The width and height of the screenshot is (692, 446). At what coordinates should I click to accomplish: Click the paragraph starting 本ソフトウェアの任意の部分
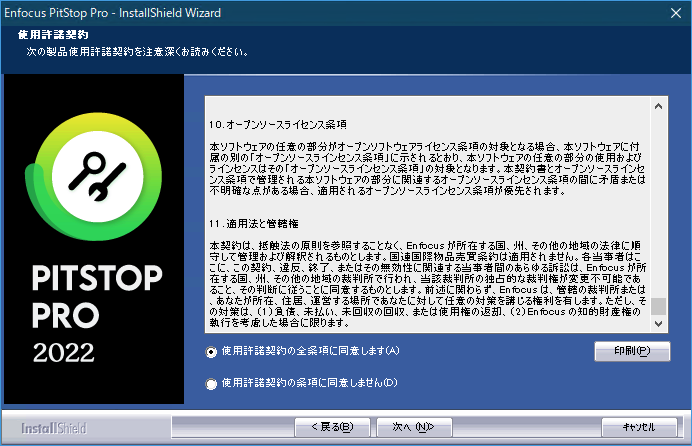[427, 169]
